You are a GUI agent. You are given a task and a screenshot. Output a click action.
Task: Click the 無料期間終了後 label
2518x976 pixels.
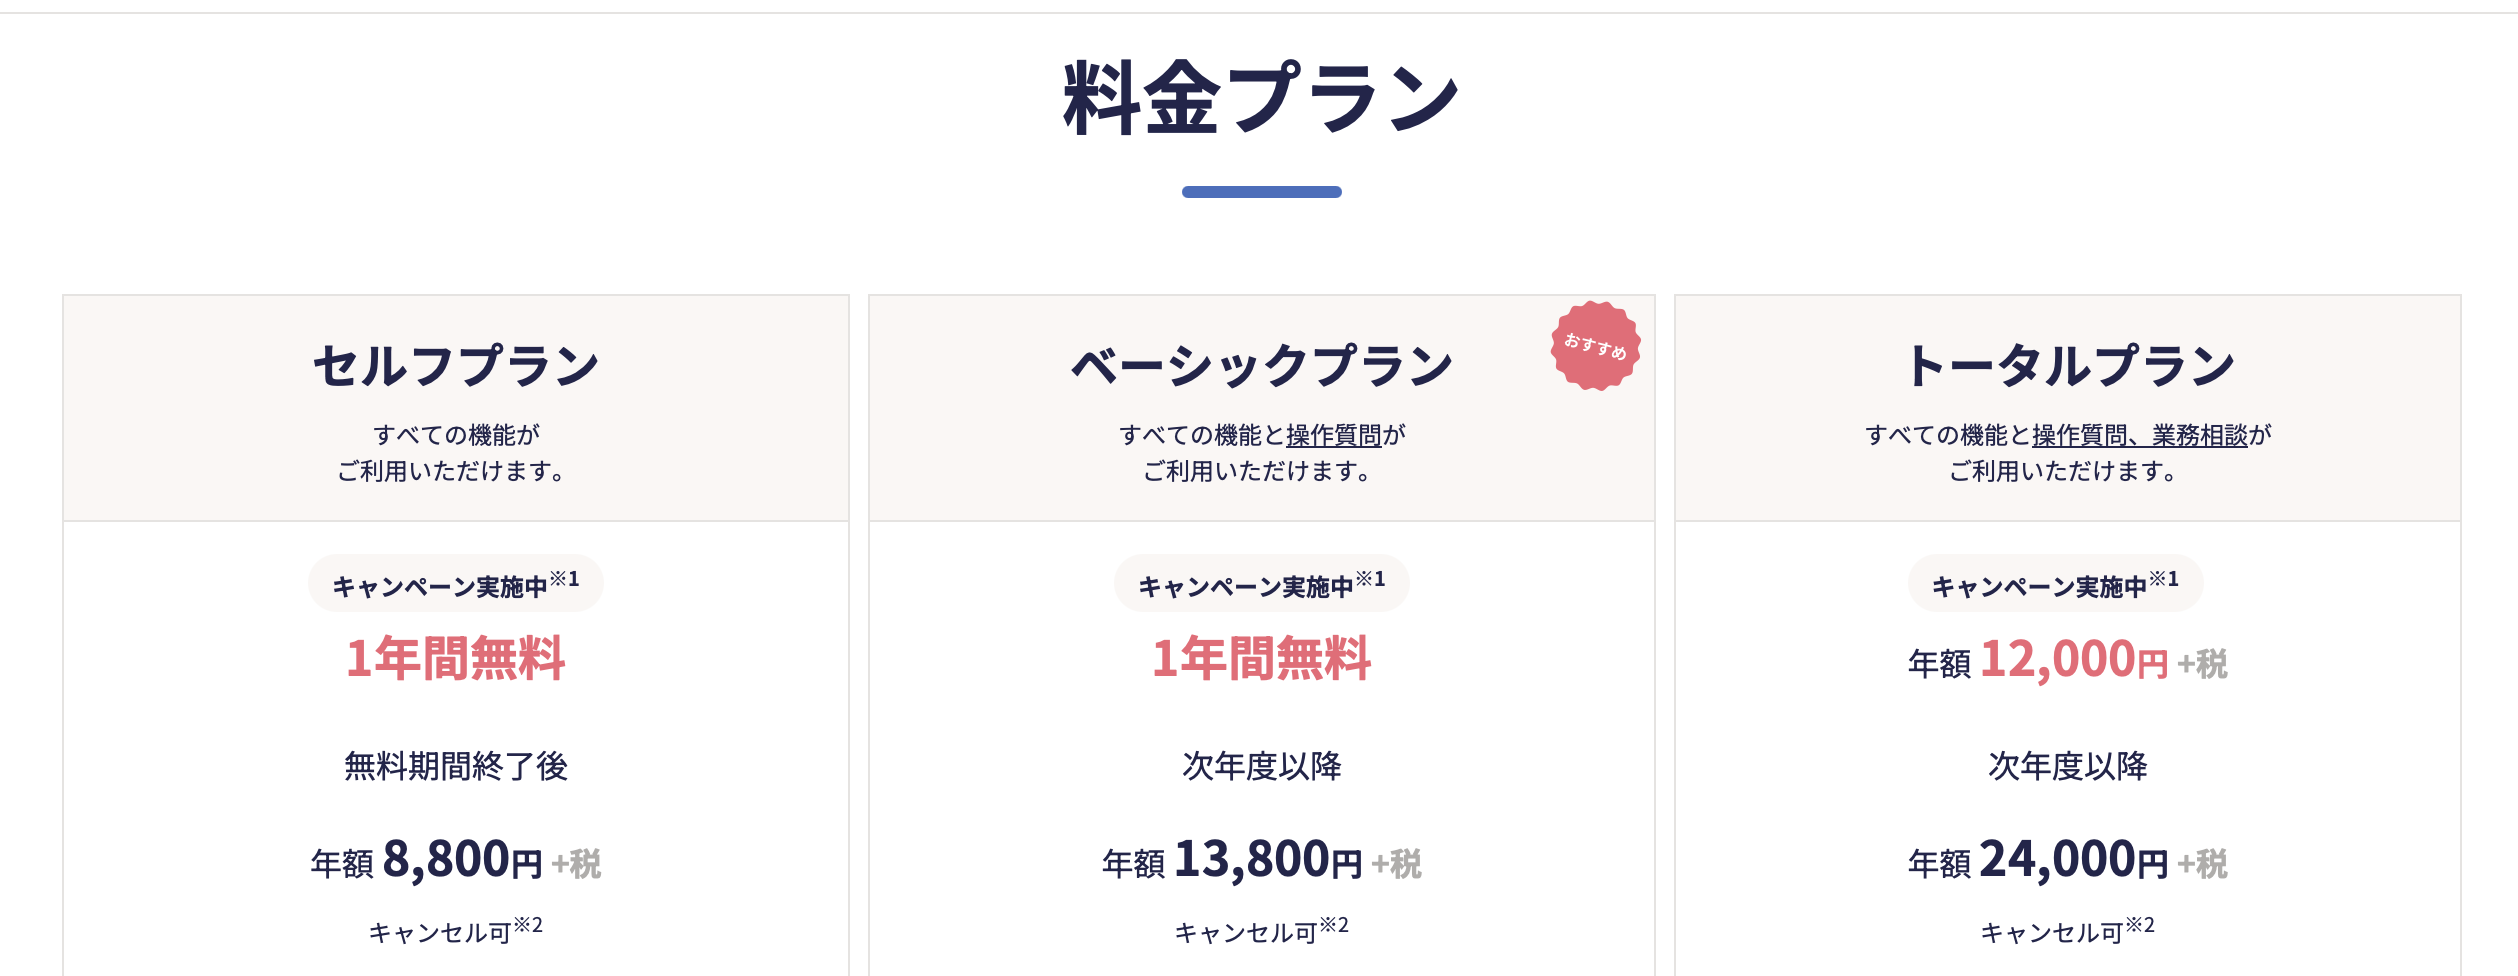tap(456, 766)
